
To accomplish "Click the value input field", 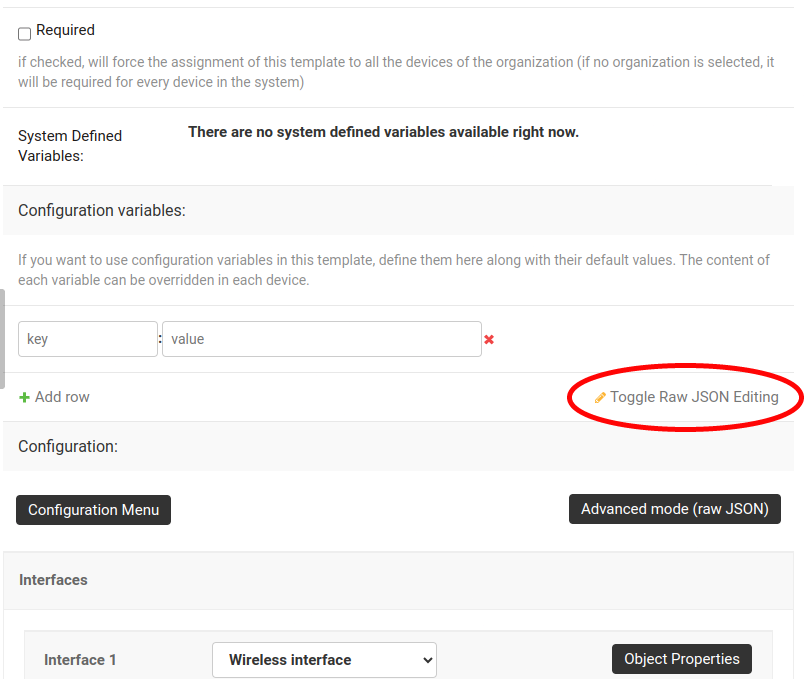I will coord(322,339).
